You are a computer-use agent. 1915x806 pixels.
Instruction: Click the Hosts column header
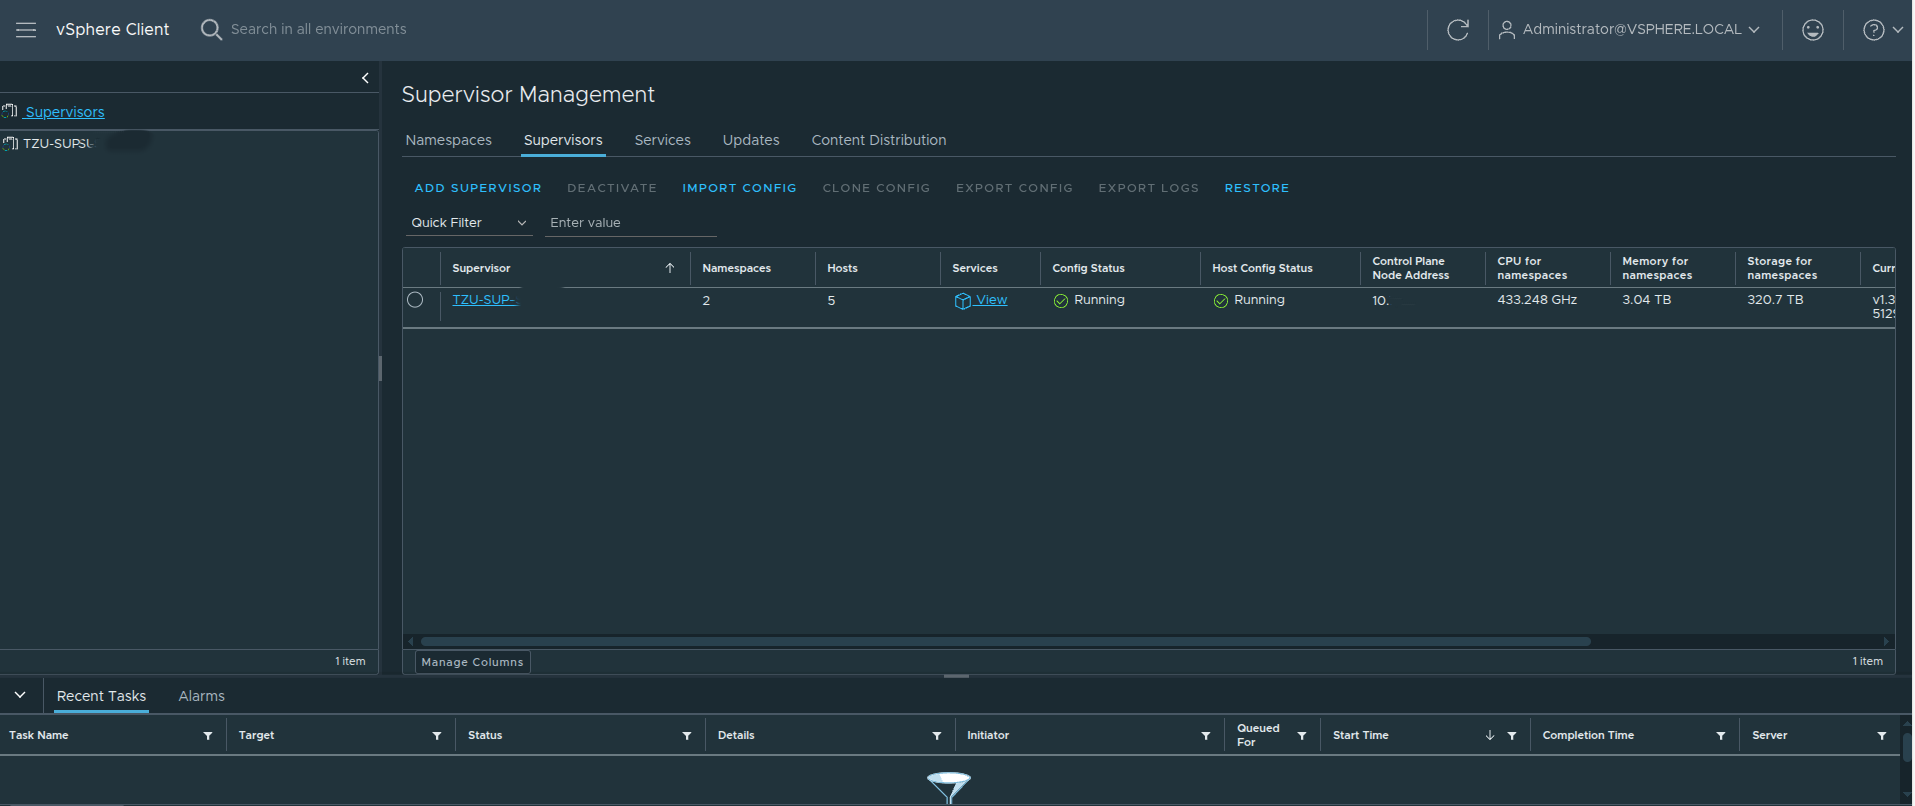click(x=842, y=268)
